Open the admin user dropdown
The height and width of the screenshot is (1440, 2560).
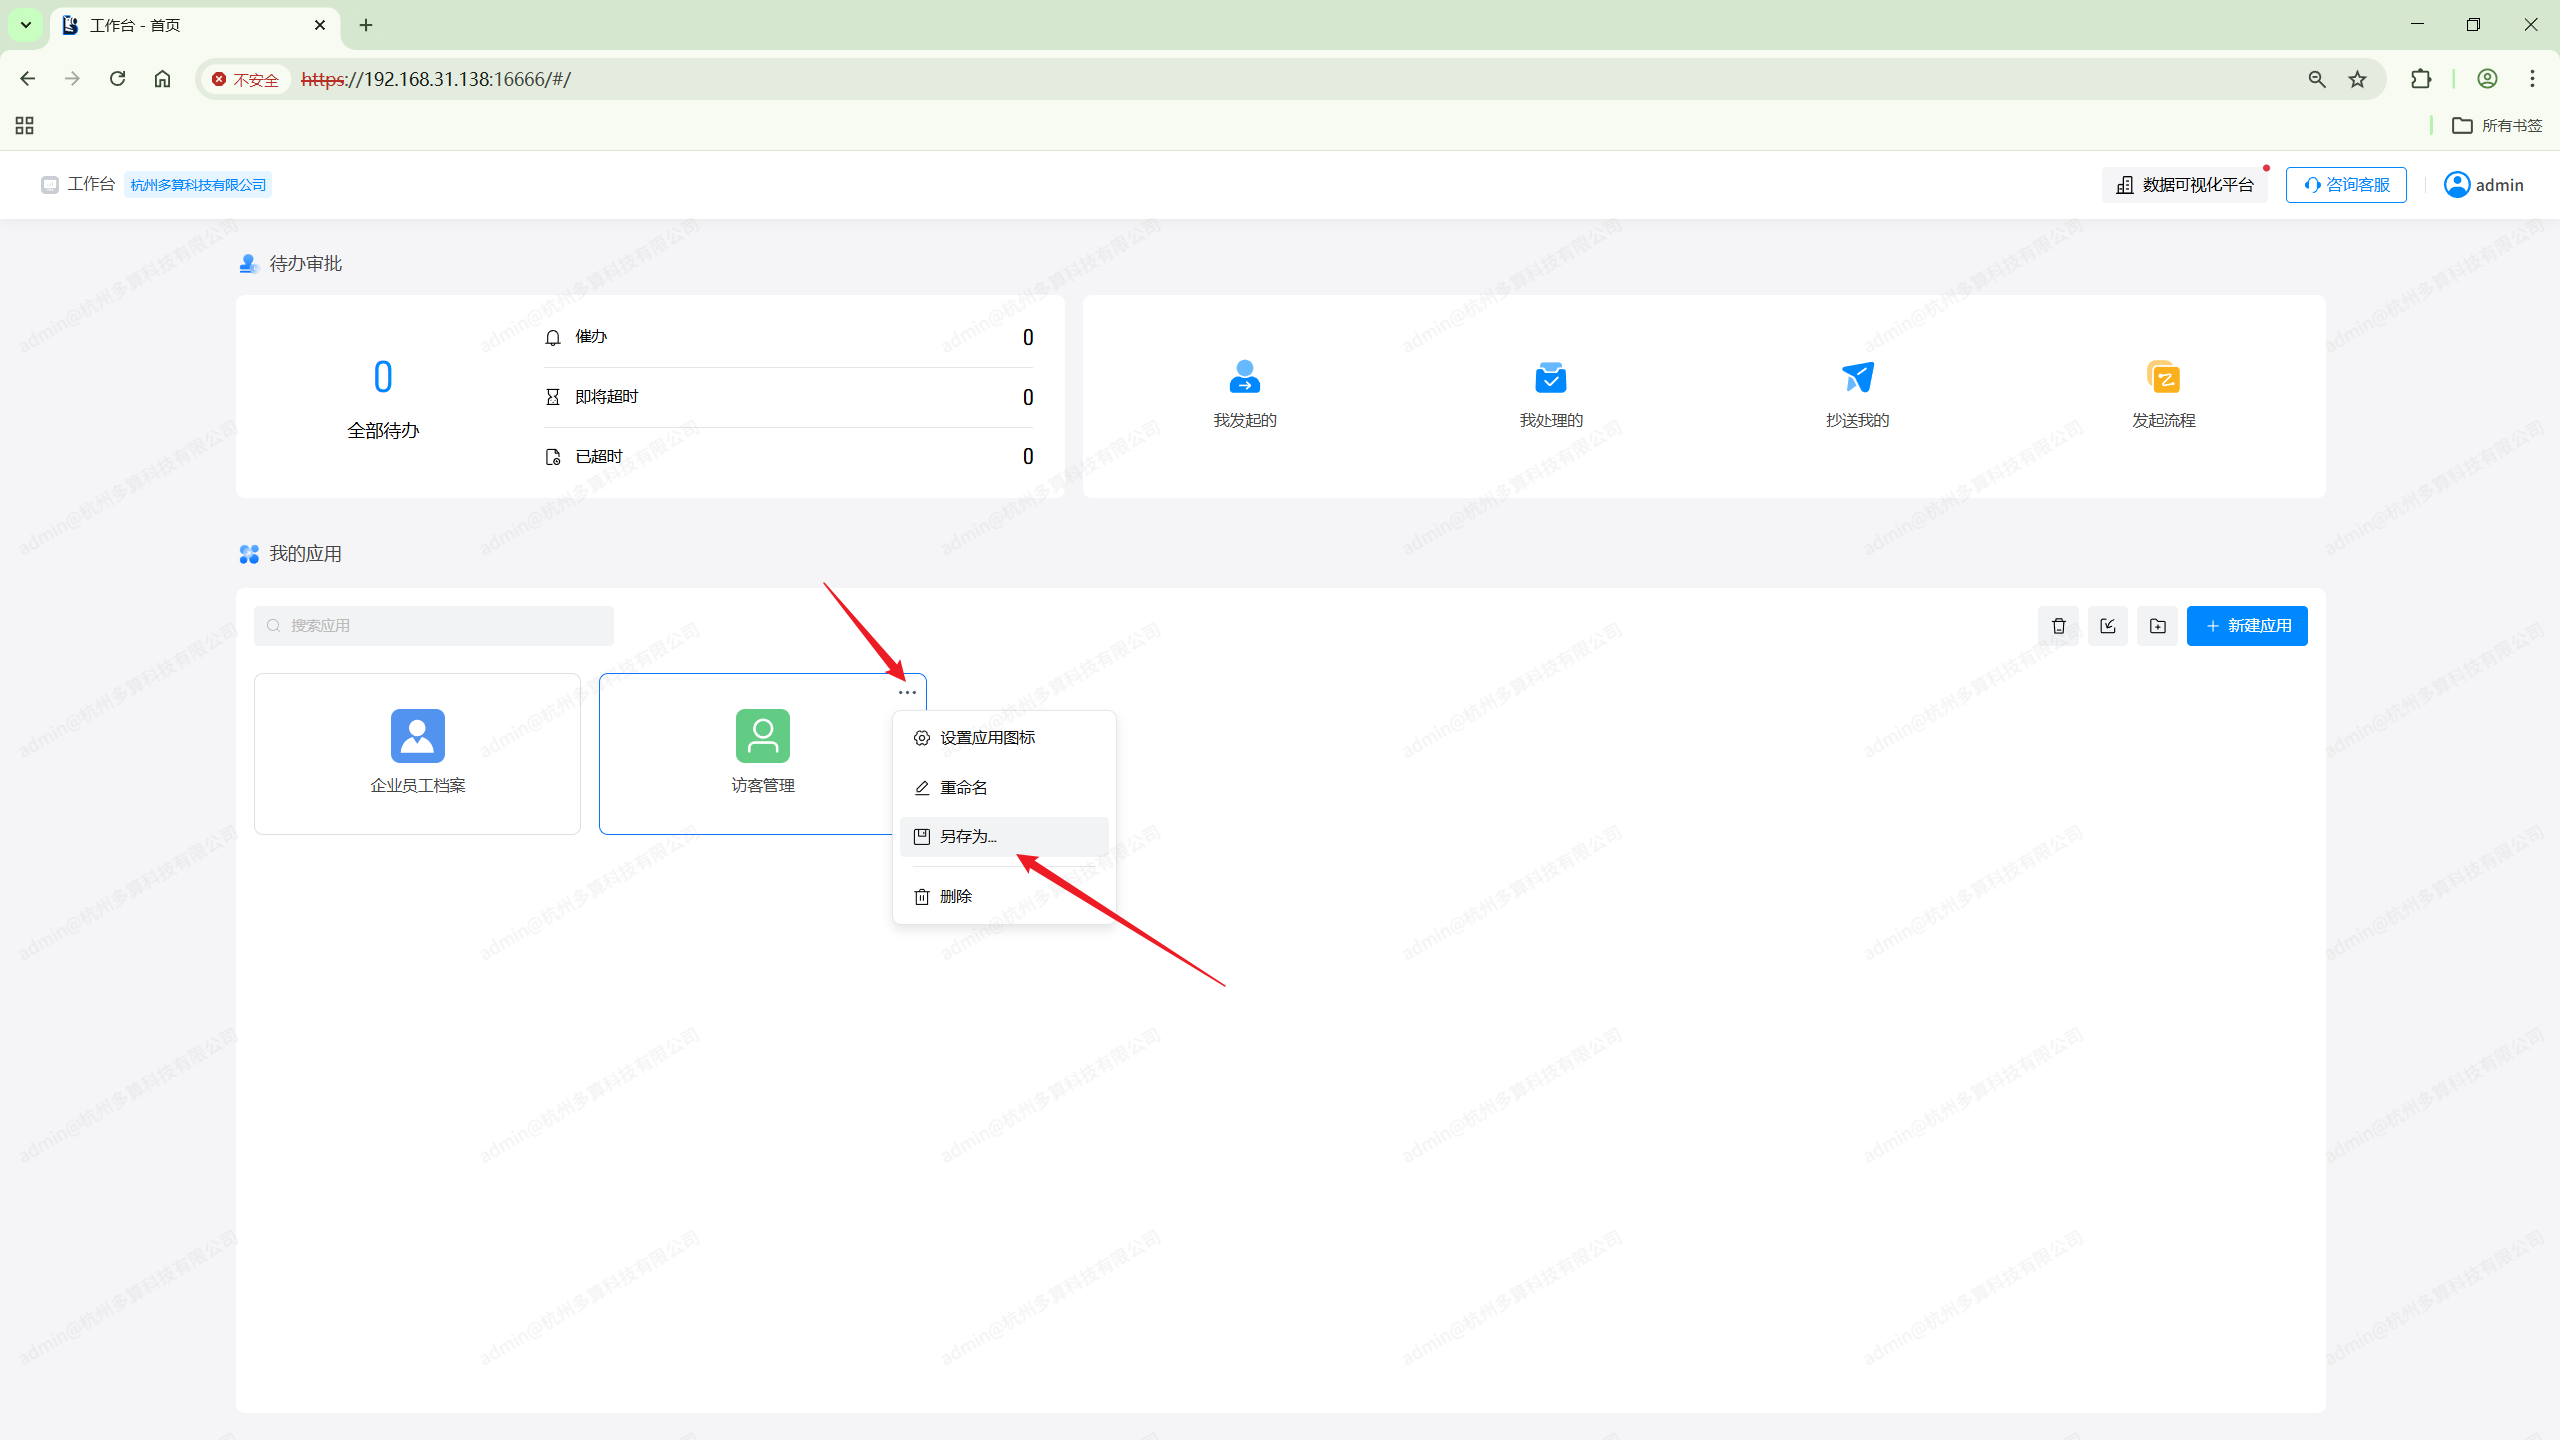[x=2484, y=185]
